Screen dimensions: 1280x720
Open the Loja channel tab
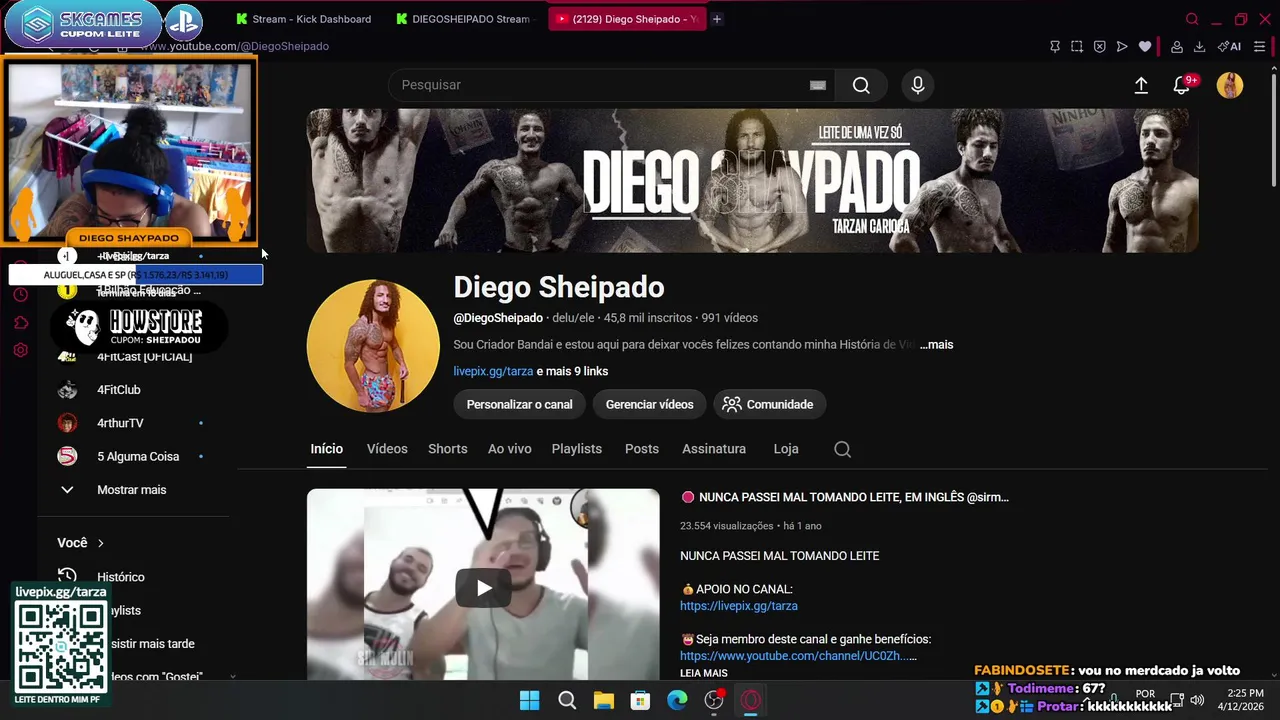pyautogui.click(x=786, y=449)
